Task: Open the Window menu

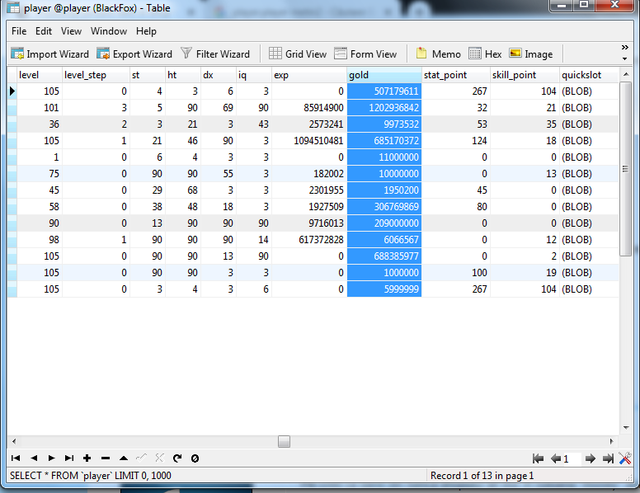Action: coord(109,31)
